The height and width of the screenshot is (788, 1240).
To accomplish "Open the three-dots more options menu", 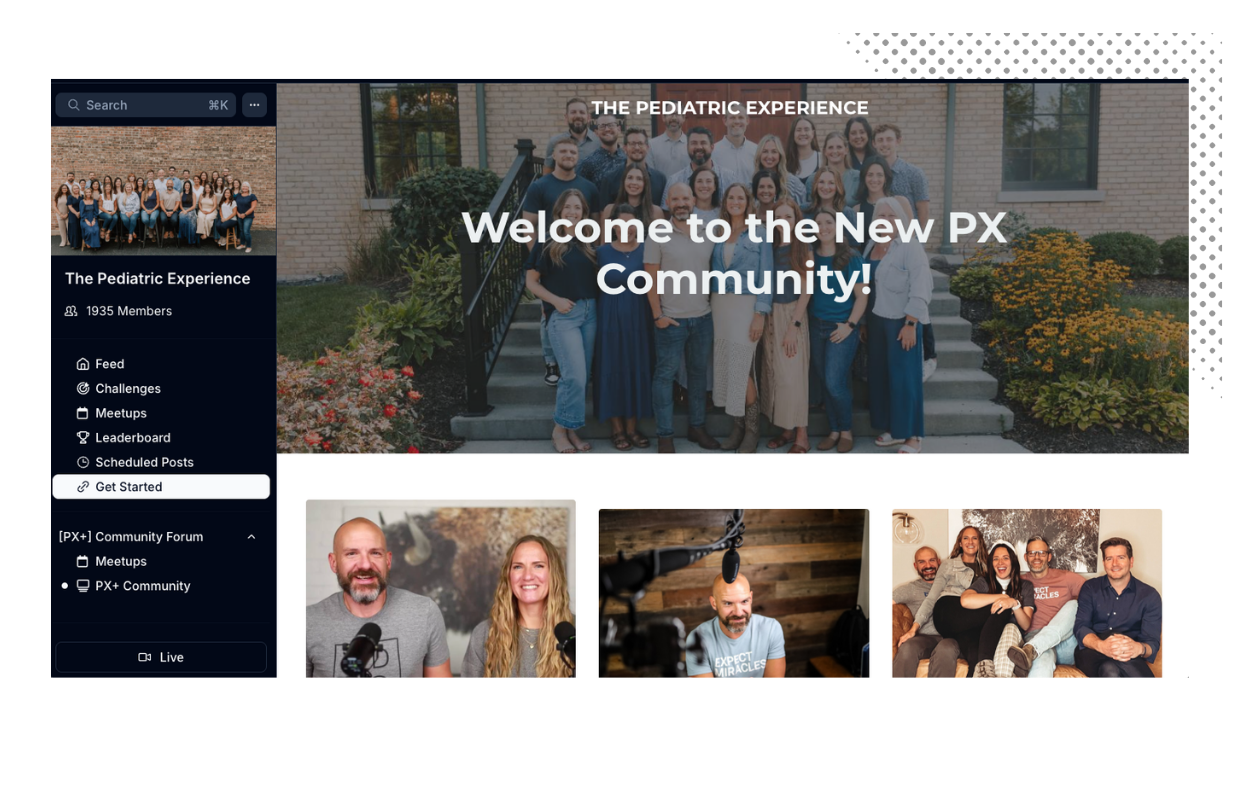I will click(254, 105).
